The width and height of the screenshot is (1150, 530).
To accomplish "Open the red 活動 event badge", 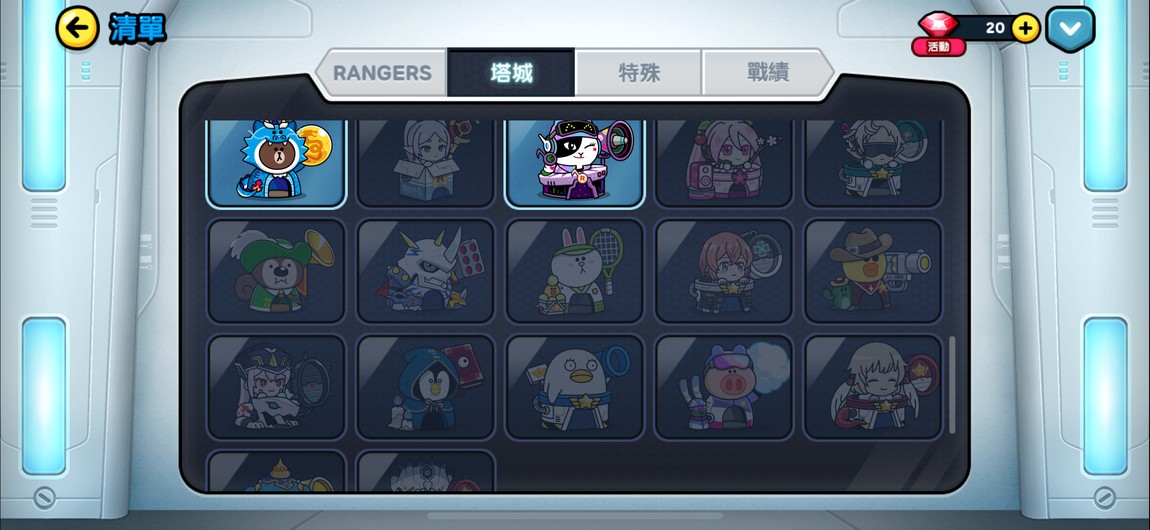I will click(x=938, y=47).
